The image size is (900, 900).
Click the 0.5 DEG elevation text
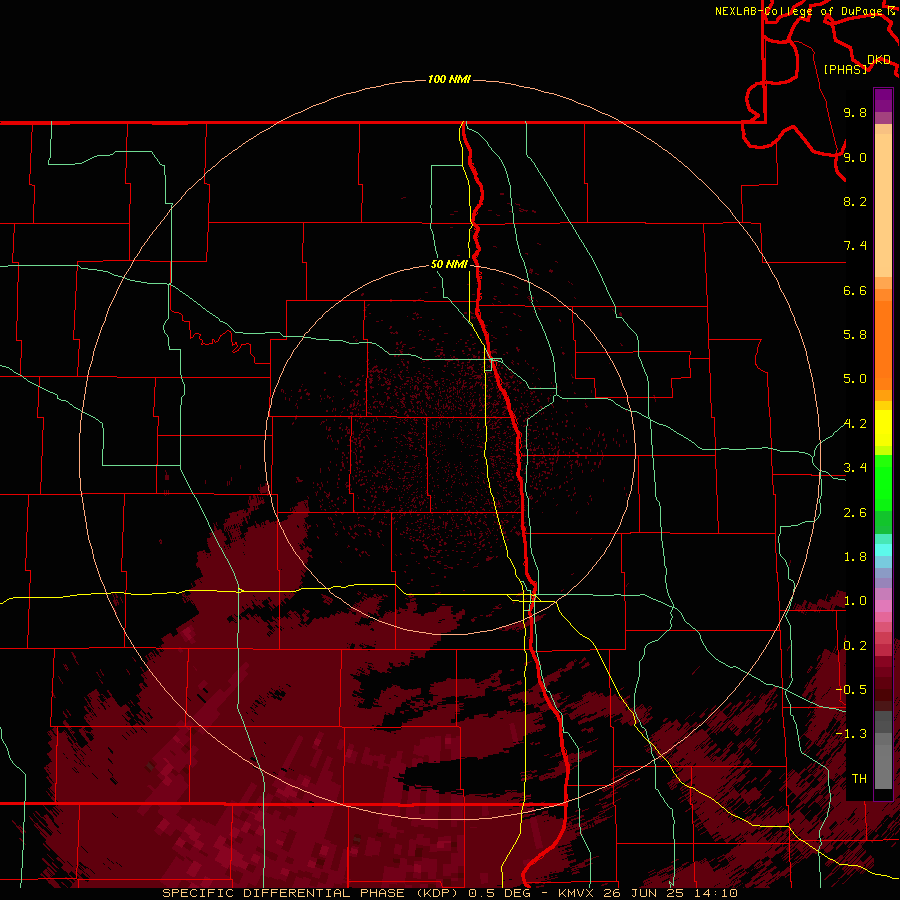click(499, 893)
